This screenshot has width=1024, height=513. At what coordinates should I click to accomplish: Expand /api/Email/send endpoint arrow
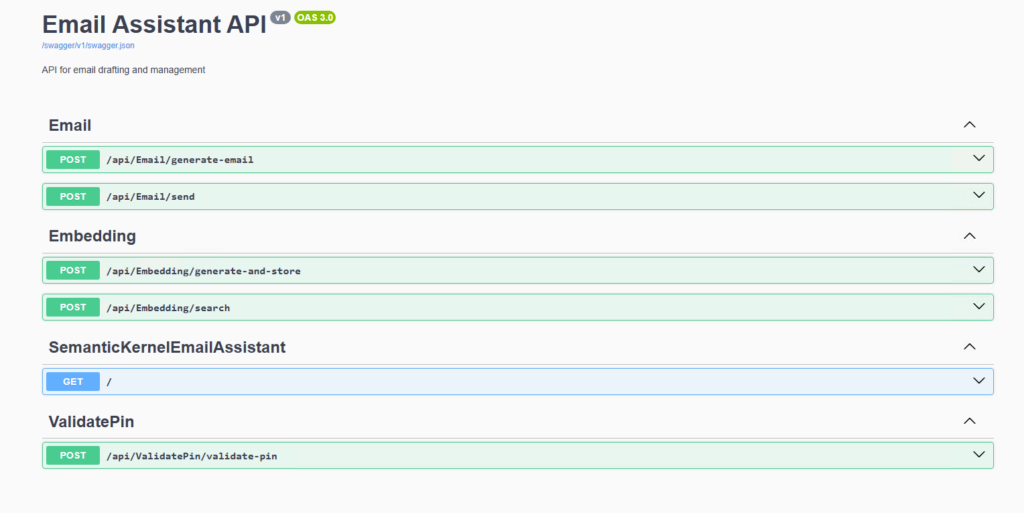click(x=978, y=195)
